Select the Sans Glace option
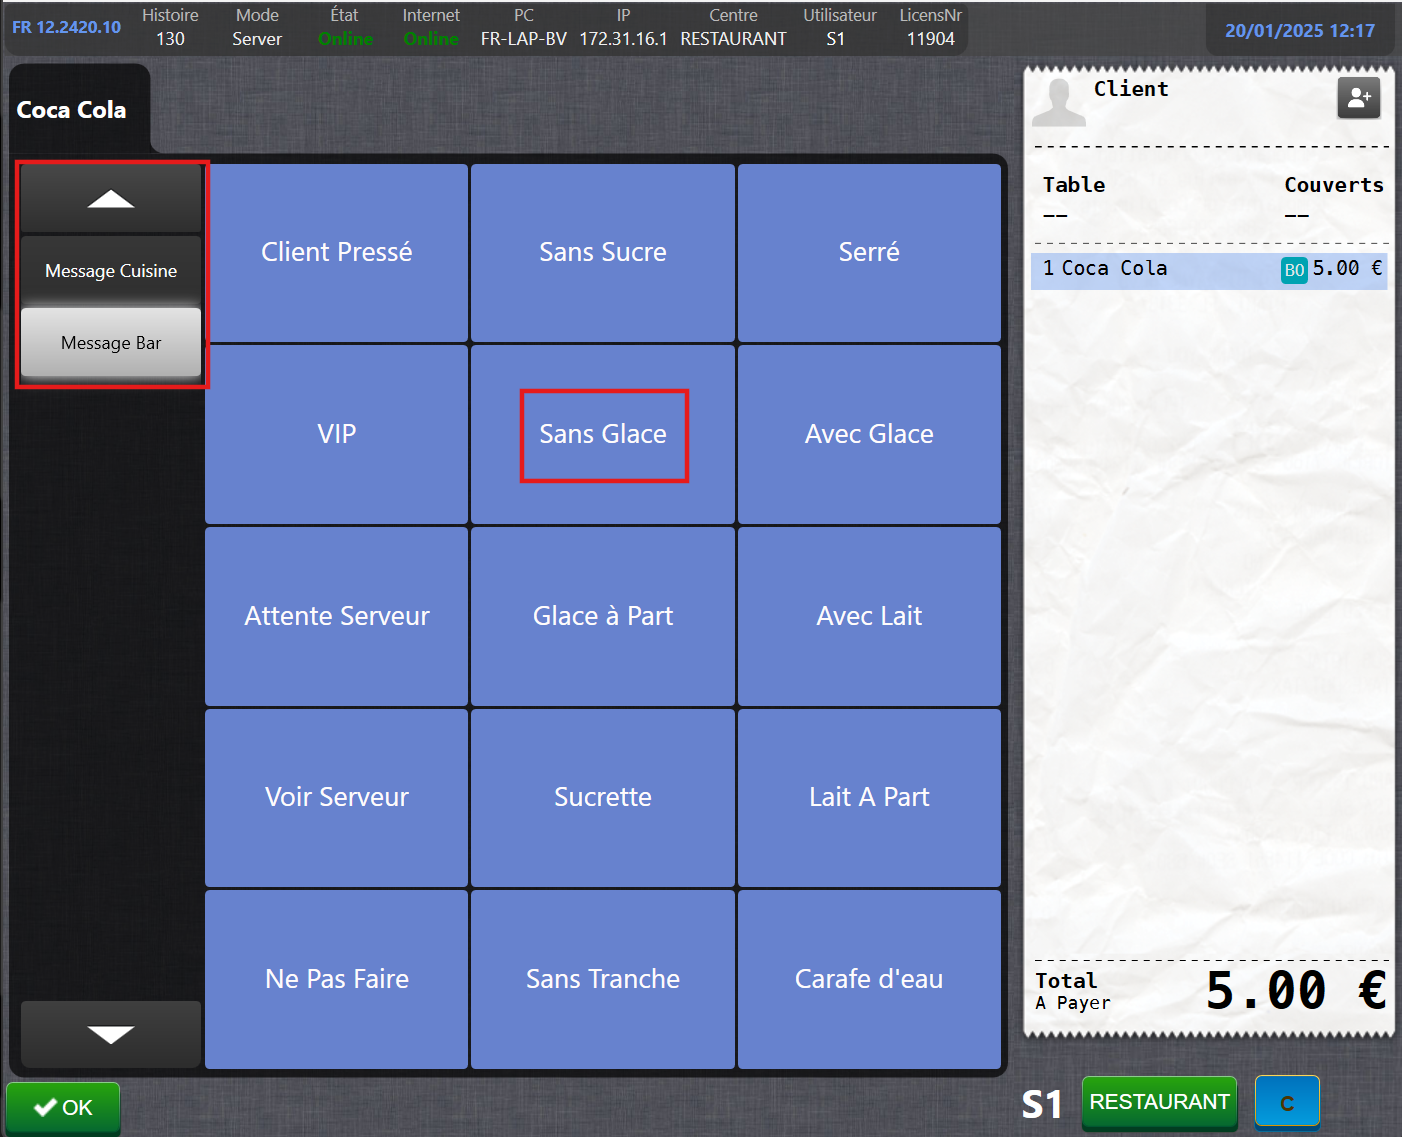1402x1137 pixels. click(x=603, y=435)
